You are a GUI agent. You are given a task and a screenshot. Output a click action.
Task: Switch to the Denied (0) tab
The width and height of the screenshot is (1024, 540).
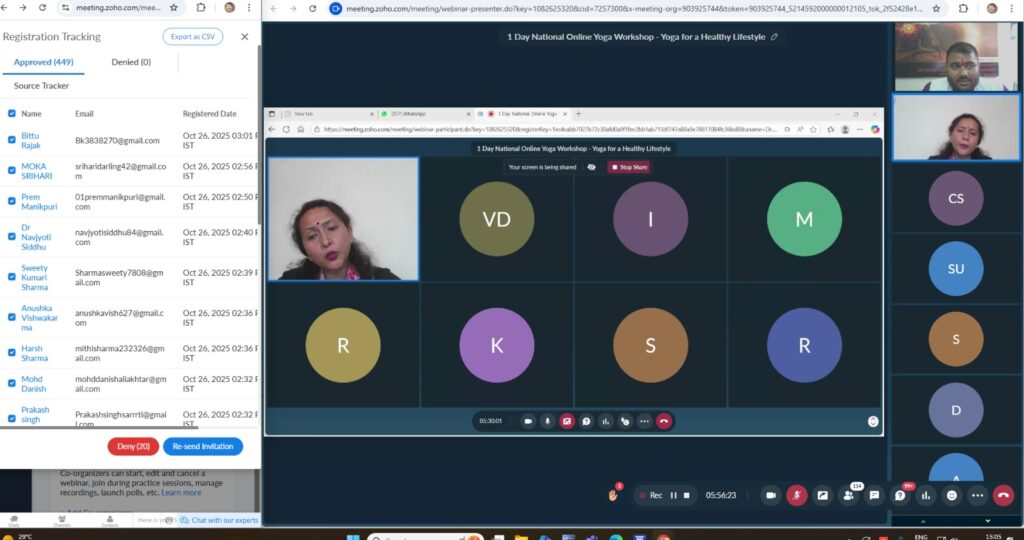pyautogui.click(x=131, y=62)
